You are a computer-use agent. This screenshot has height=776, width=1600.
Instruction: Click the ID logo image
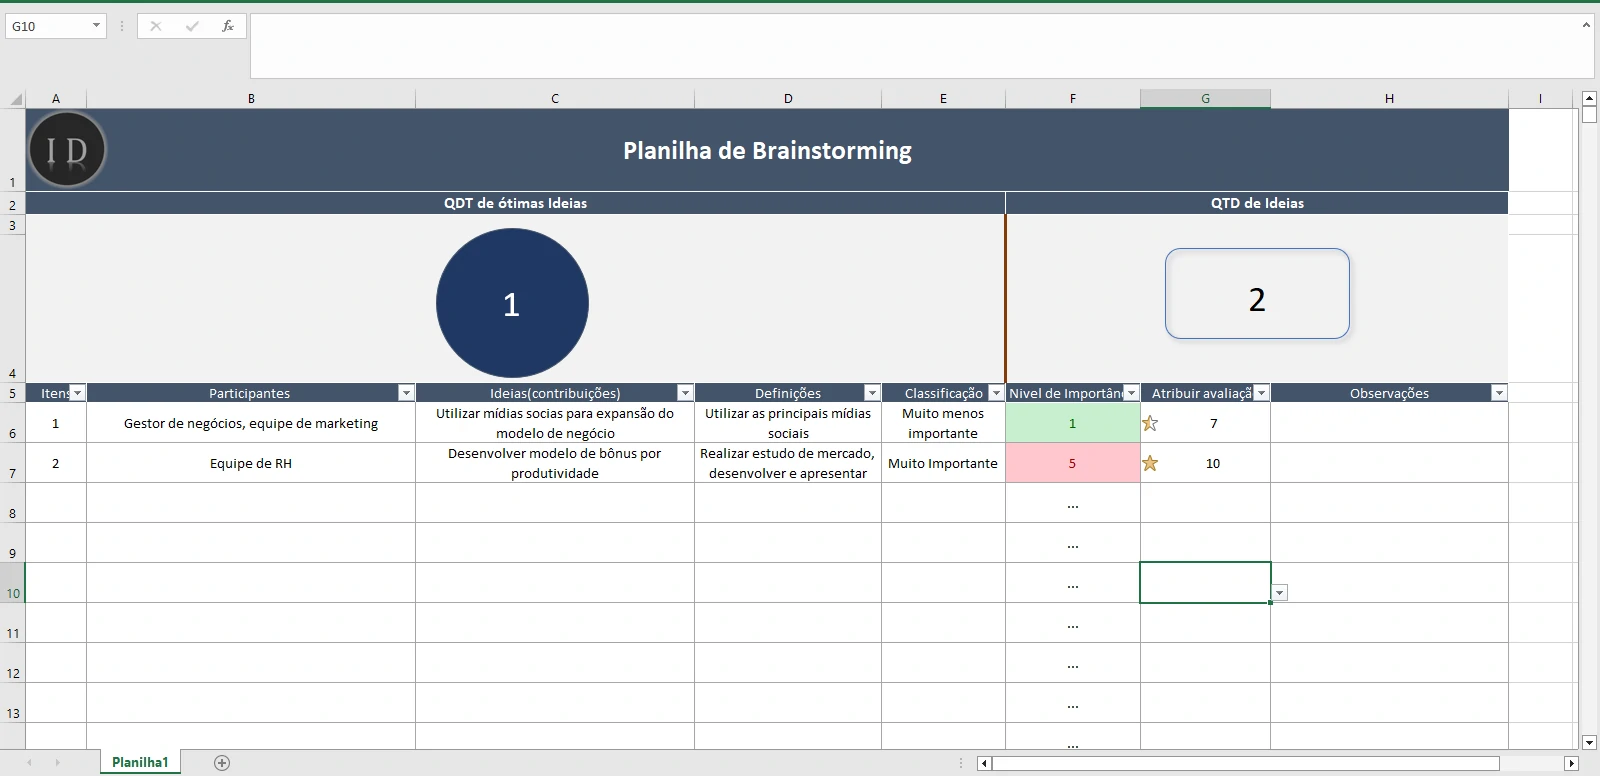67,150
